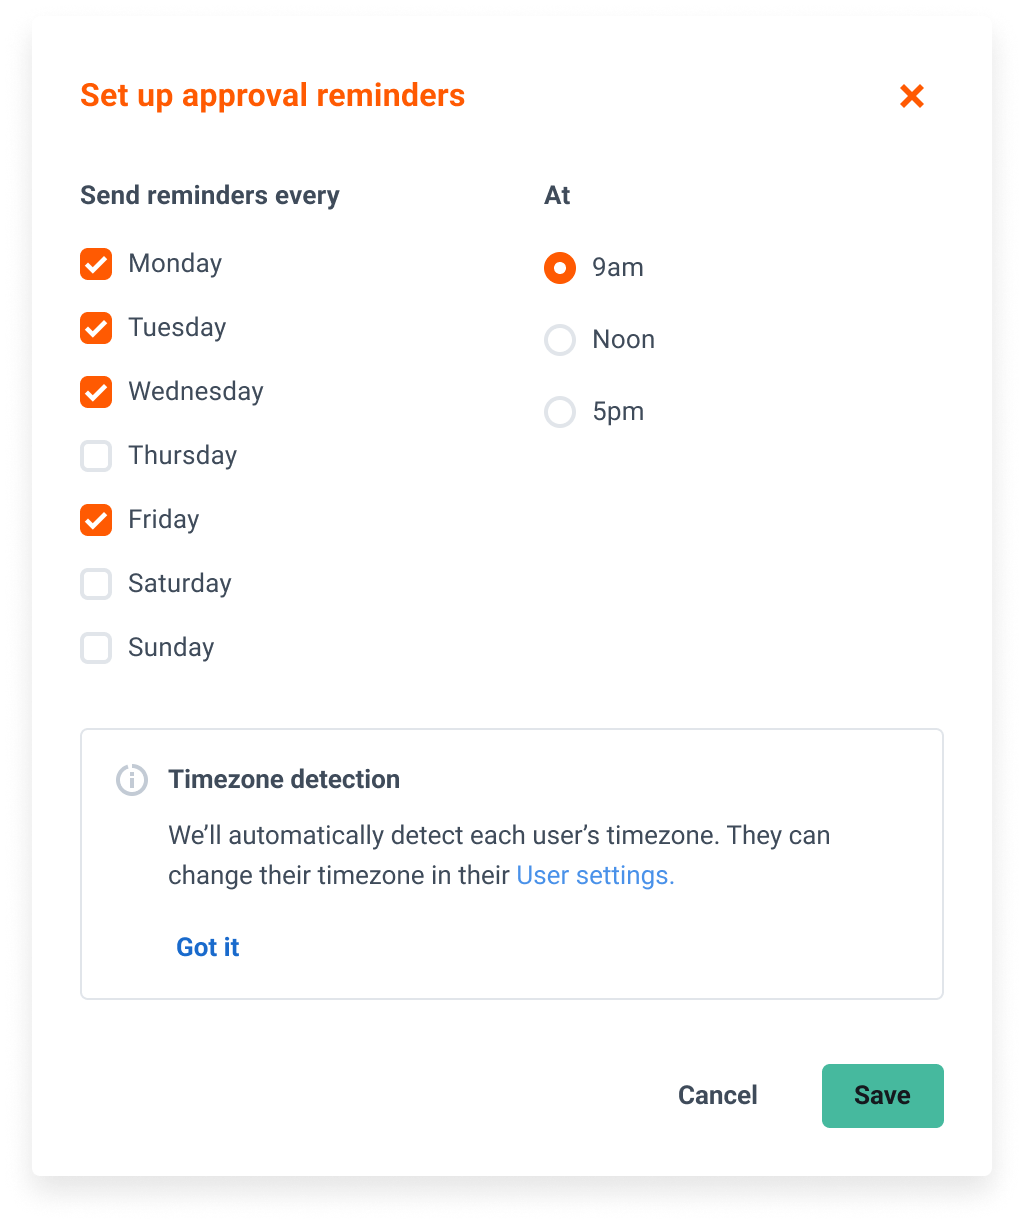Close the approval reminders dialog

(x=911, y=96)
